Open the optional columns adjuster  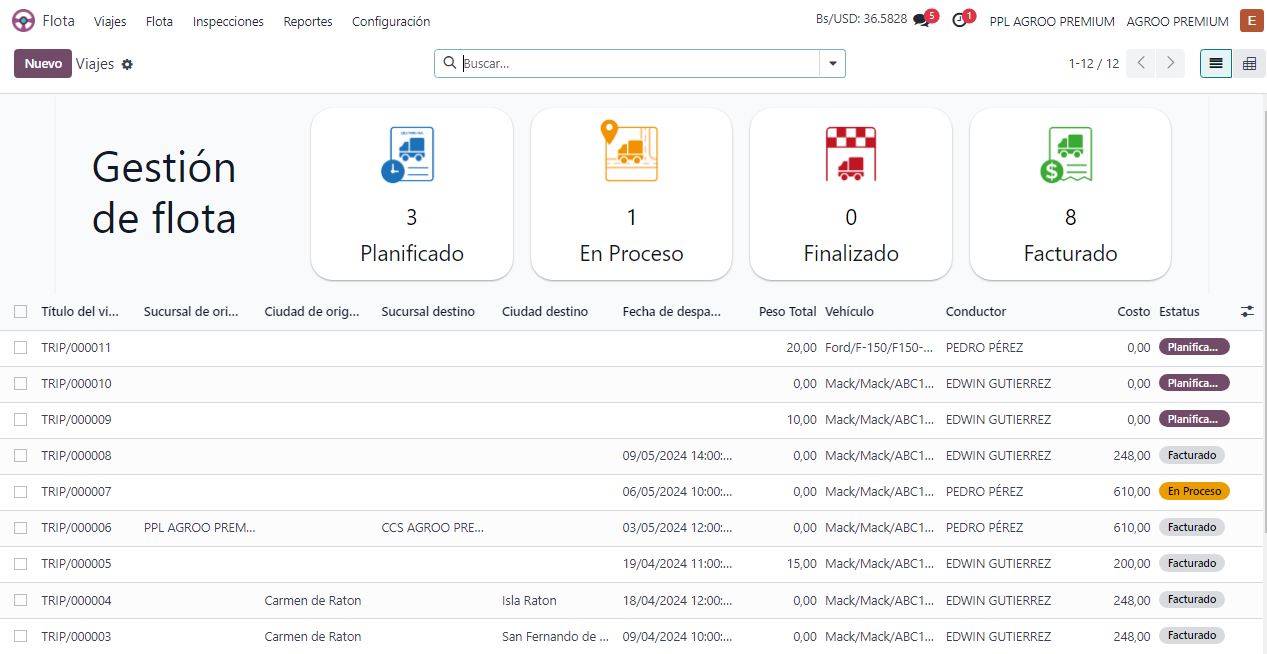coord(1247,311)
